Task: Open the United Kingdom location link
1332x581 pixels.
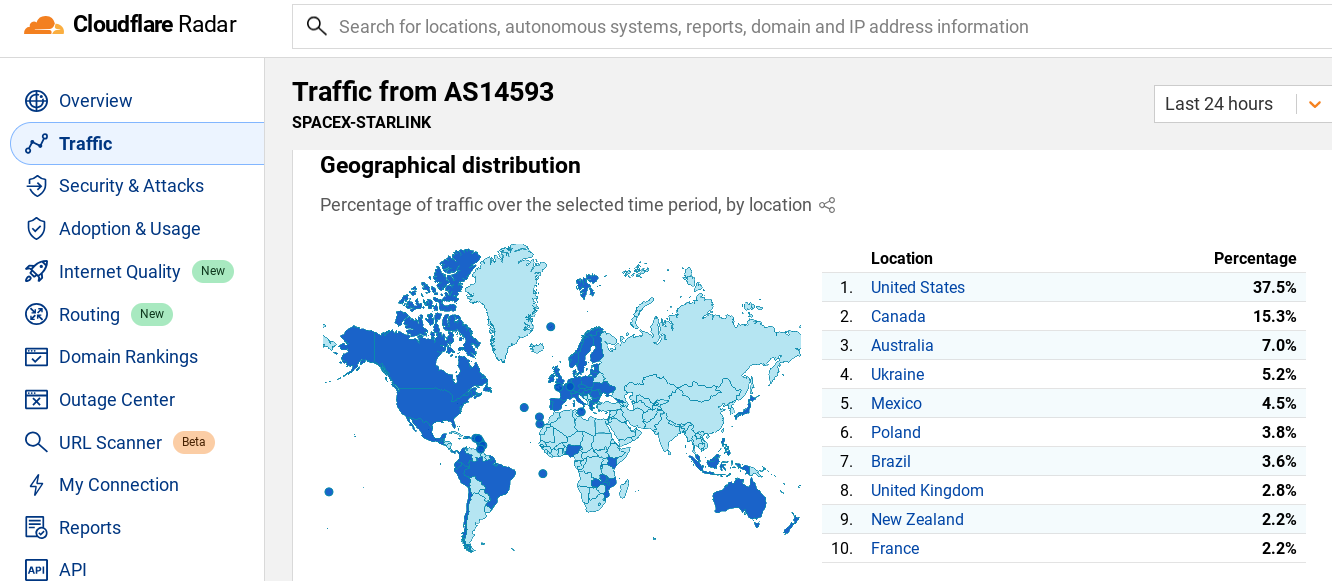Action: pyautogui.click(x=927, y=491)
